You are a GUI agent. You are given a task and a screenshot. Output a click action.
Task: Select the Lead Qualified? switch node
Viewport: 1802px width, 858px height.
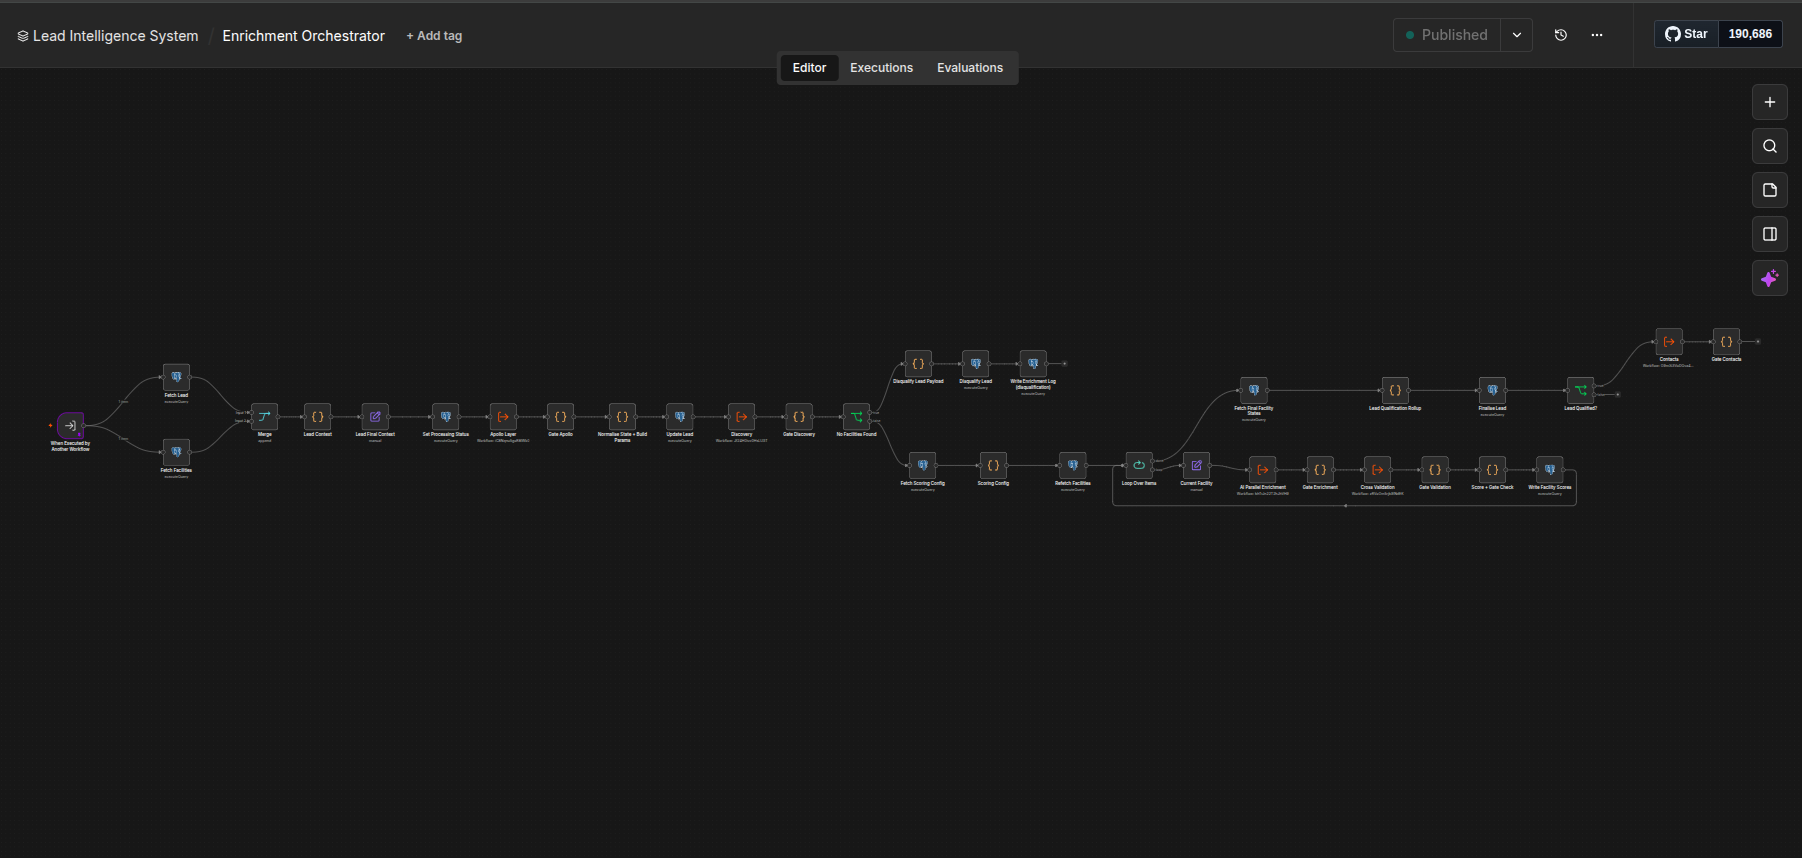(x=1581, y=390)
